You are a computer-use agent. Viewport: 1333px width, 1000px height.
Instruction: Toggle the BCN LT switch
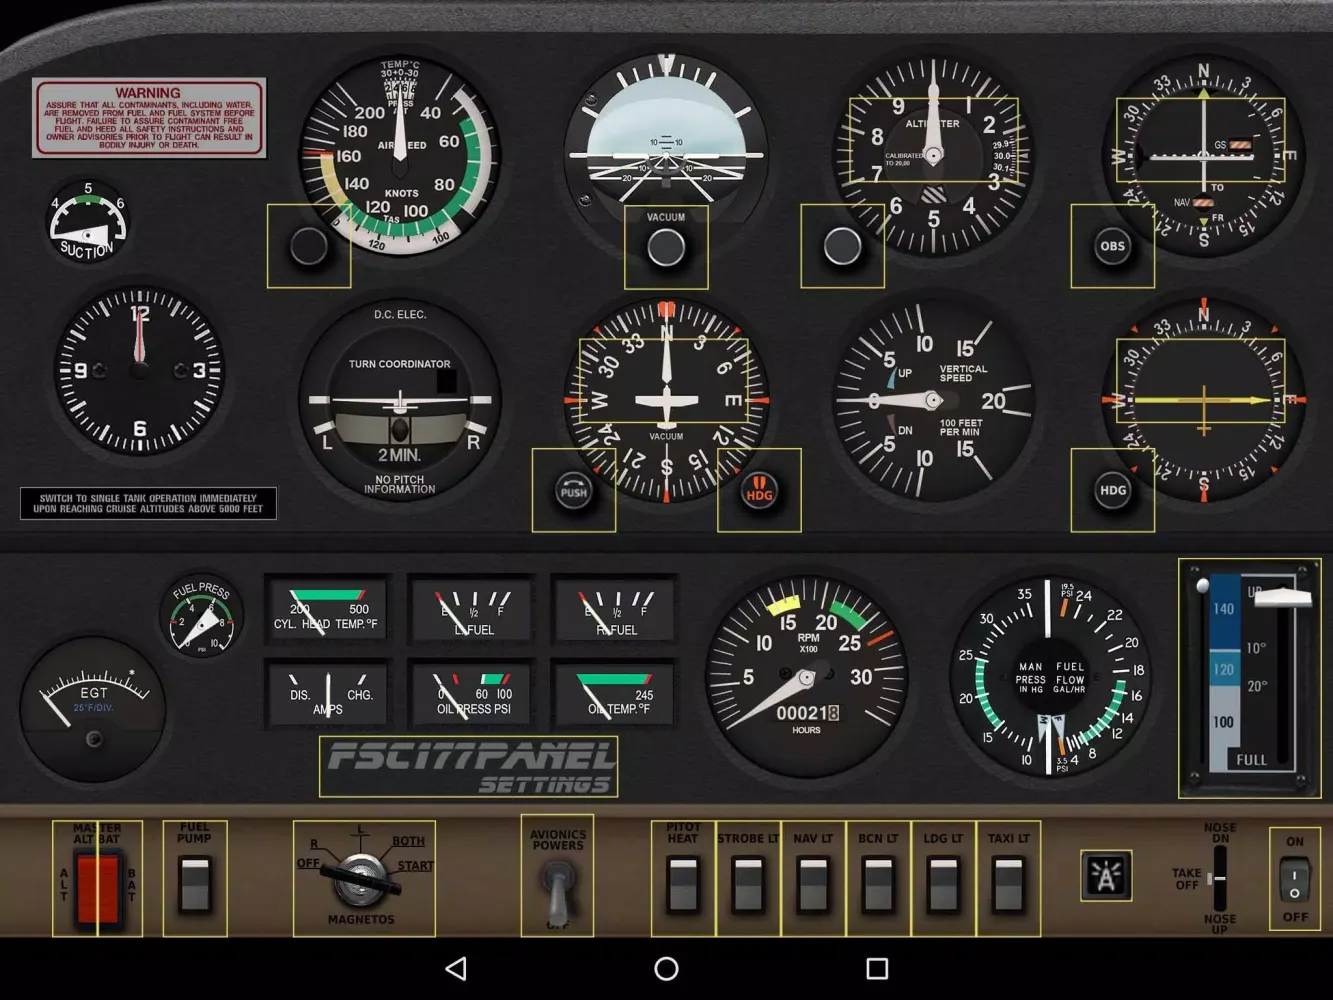[878, 878]
